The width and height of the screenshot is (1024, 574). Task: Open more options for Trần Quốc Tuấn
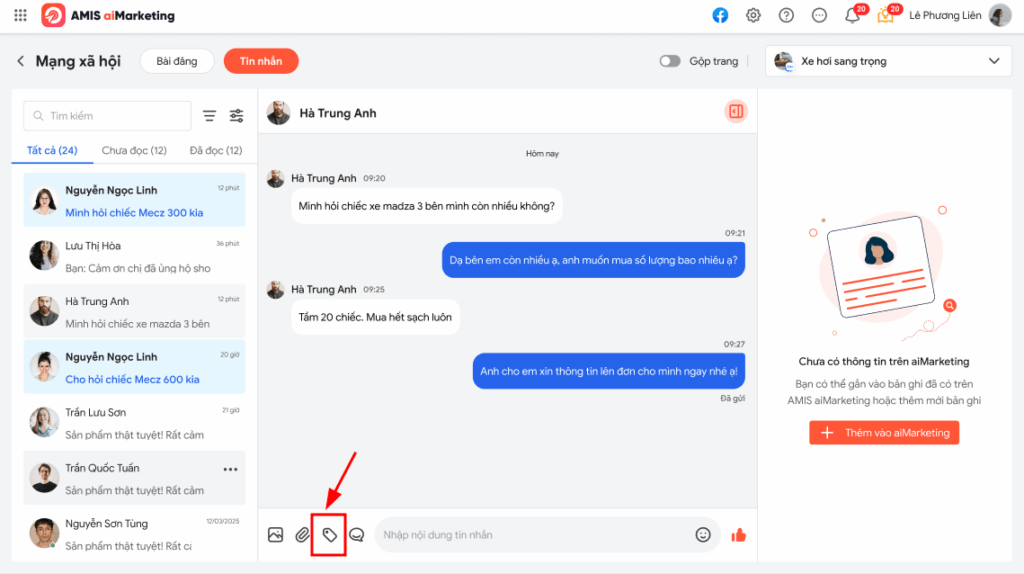231,469
